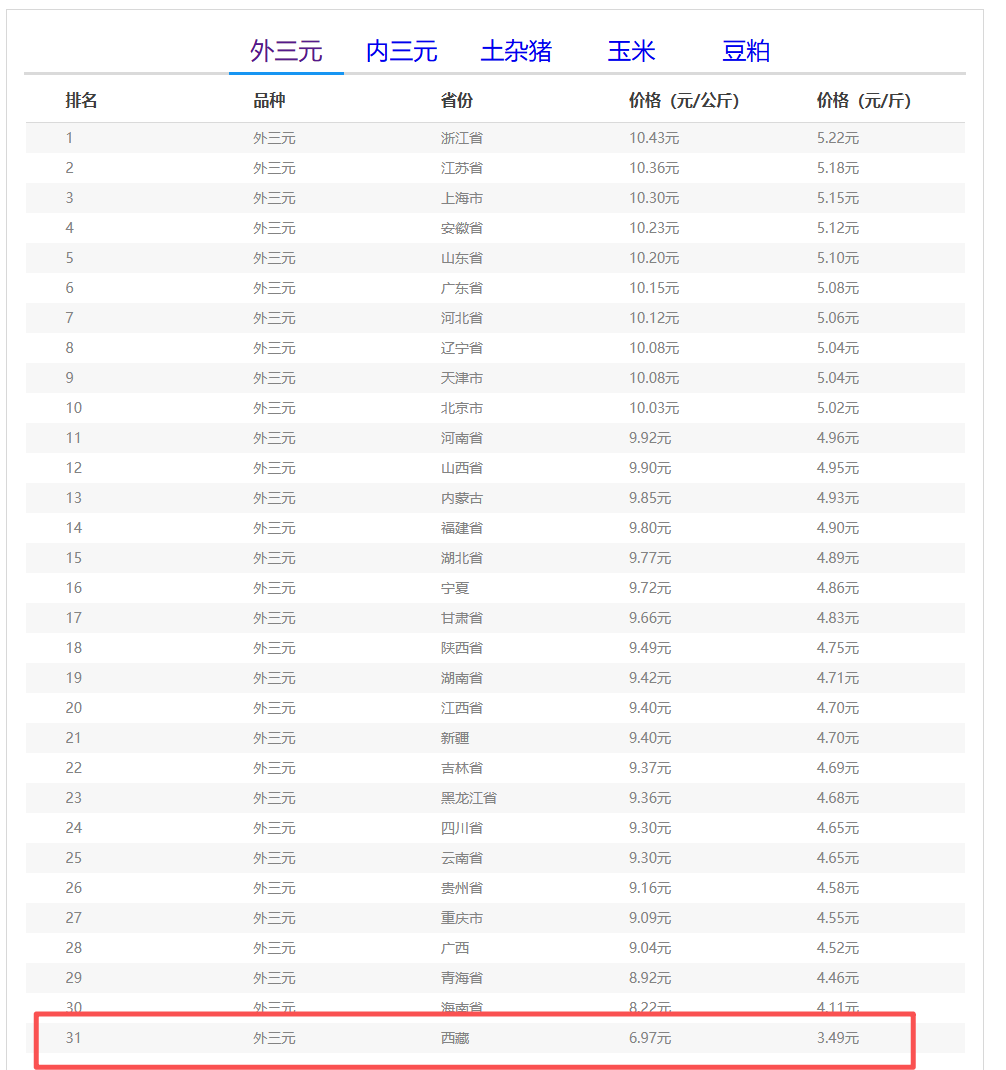Select the 广东省 province cell
Screen dimensions: 1006x1070
pyautogui.click(x=461, y=288)
